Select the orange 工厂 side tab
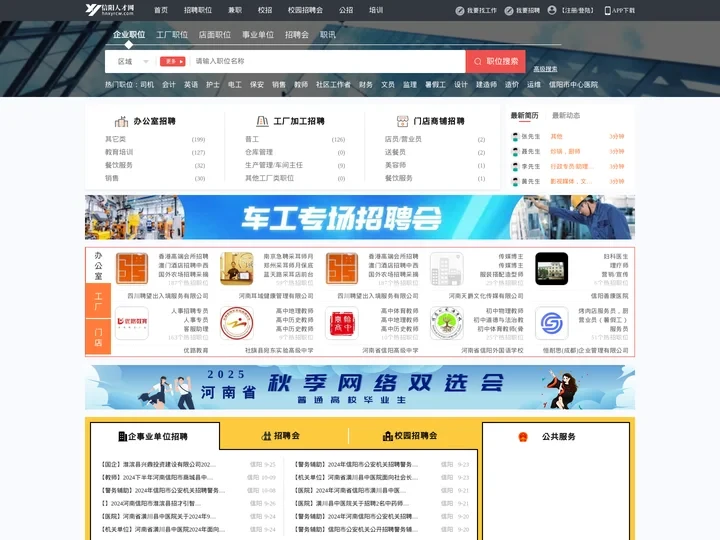The image size is (720, 540). 98,300
